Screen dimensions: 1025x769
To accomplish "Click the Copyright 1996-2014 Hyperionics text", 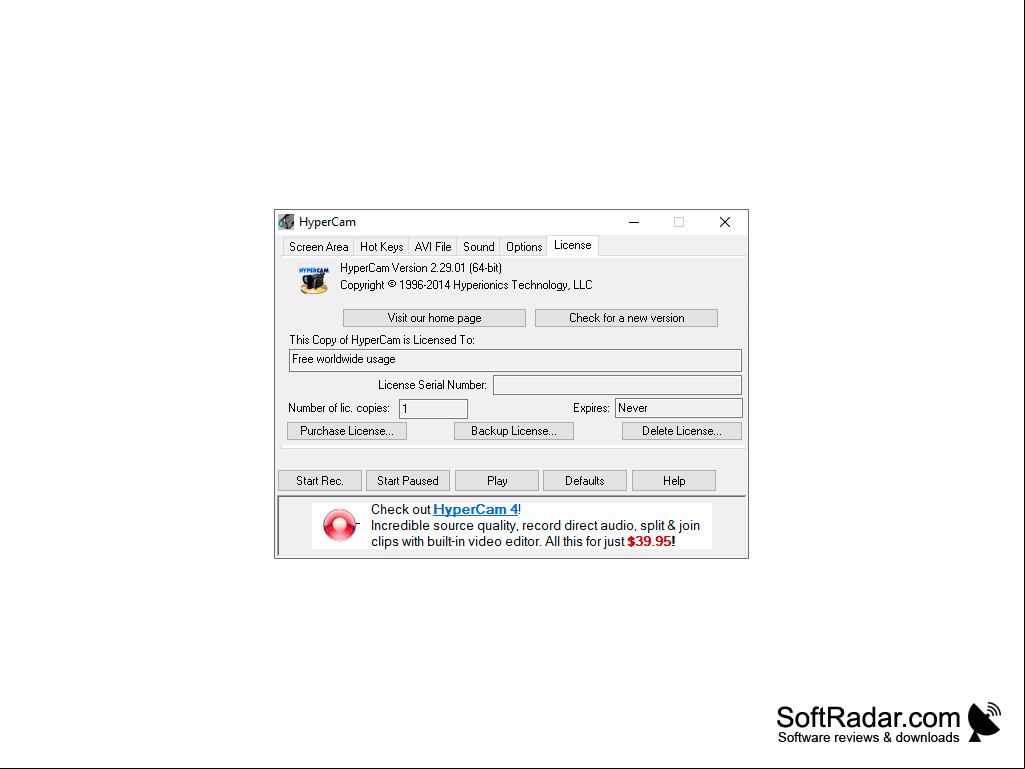I will [x=466, y=285].
